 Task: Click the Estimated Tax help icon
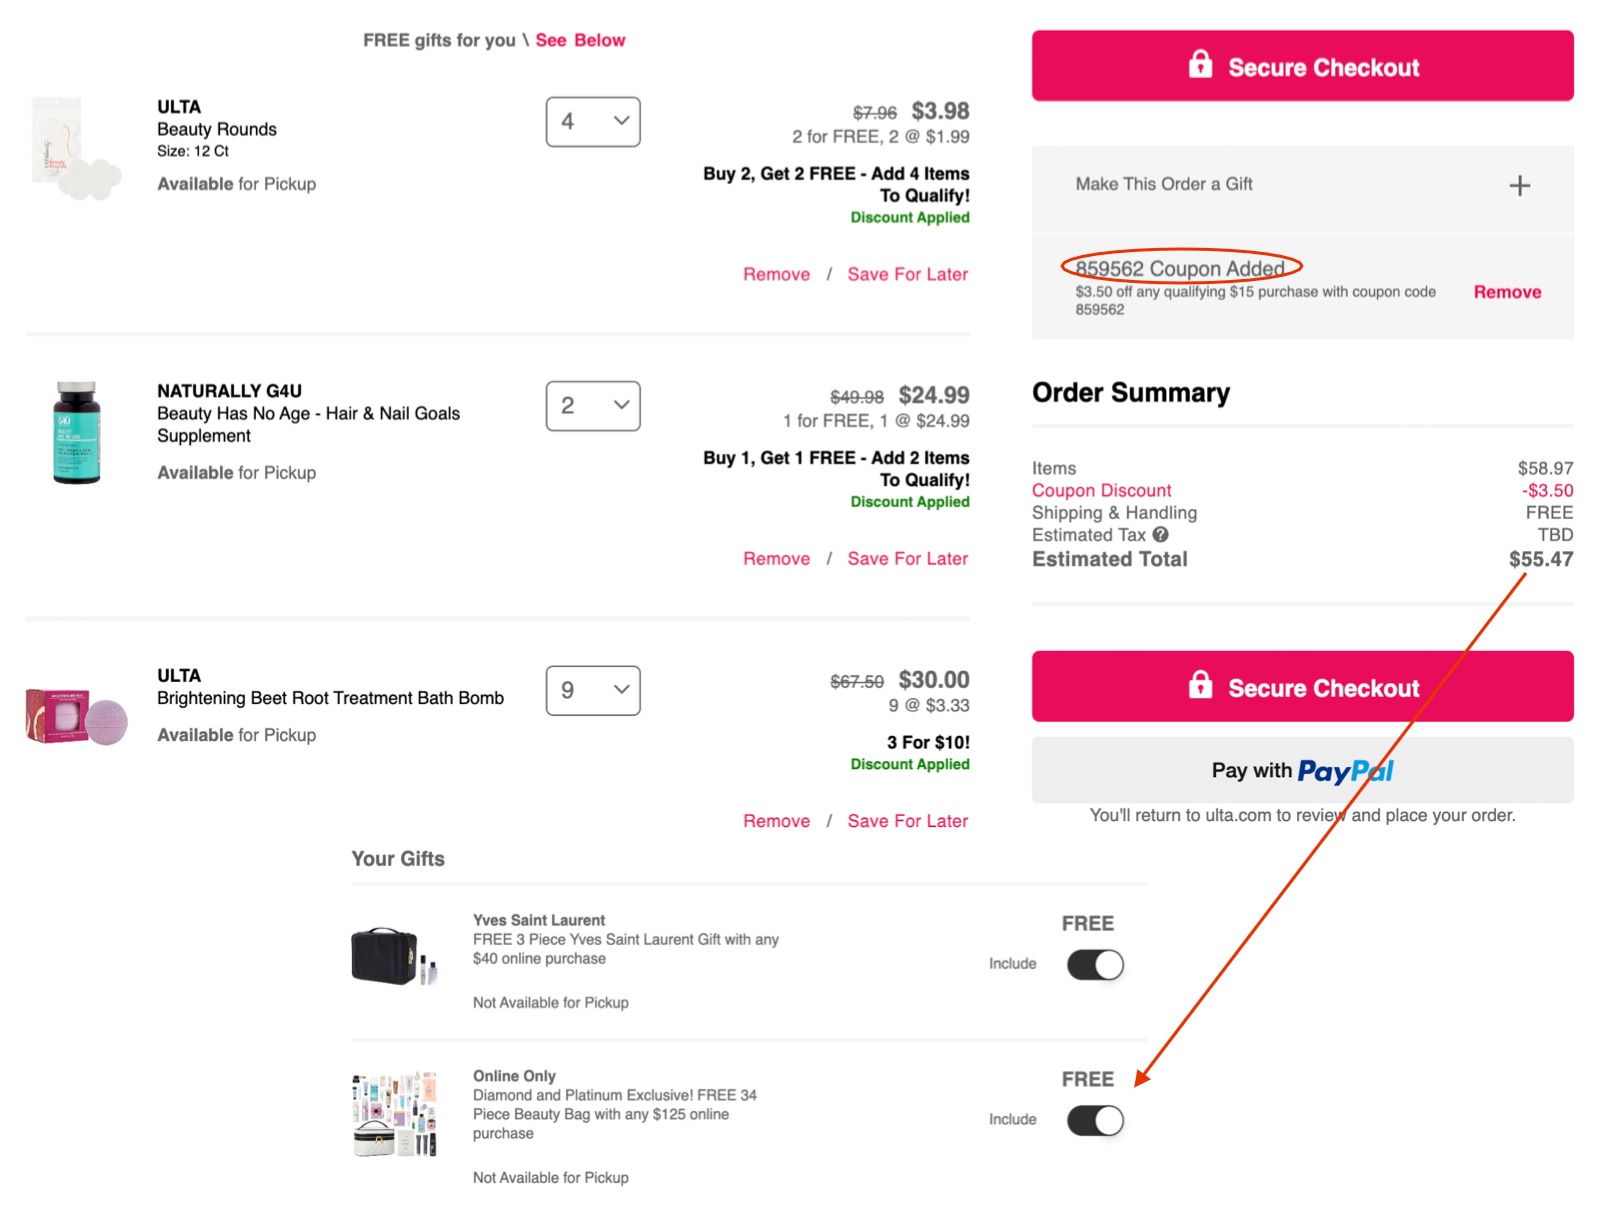(1160, 535)
